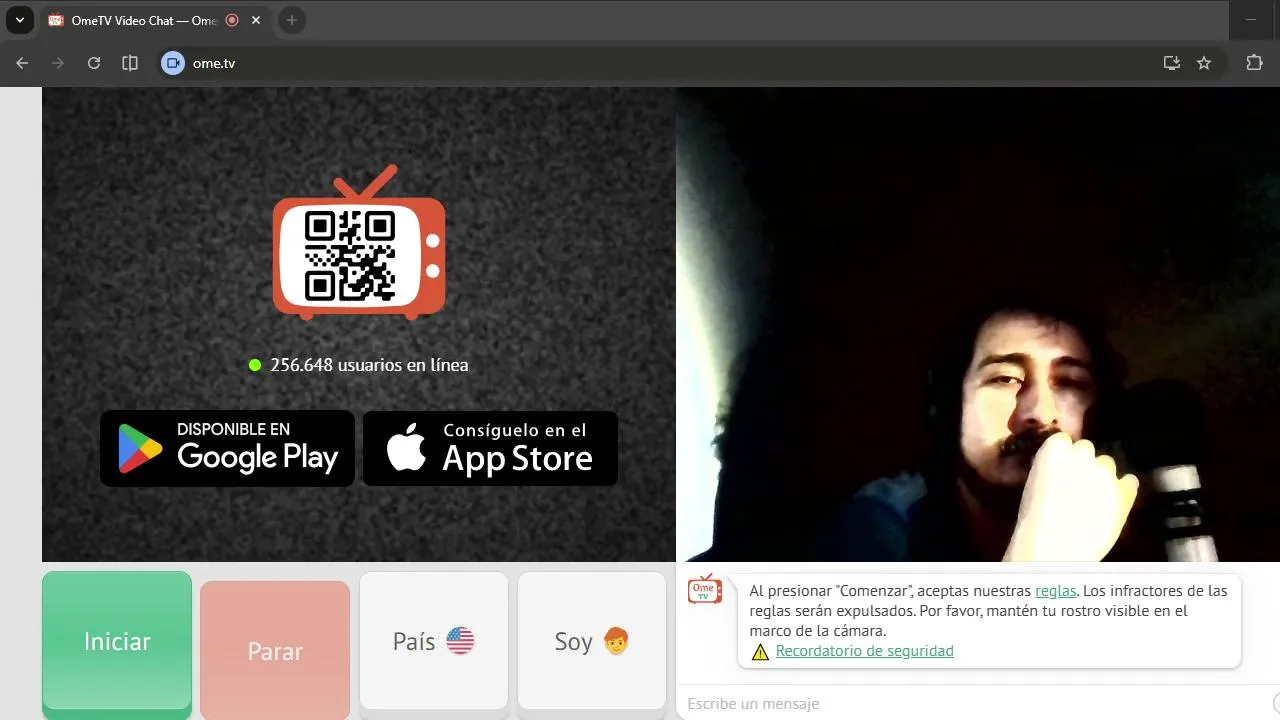Click the OmeTV QR code television logo
The height and width of the screenshot is (720, 1280).
(x=359, y=243)
